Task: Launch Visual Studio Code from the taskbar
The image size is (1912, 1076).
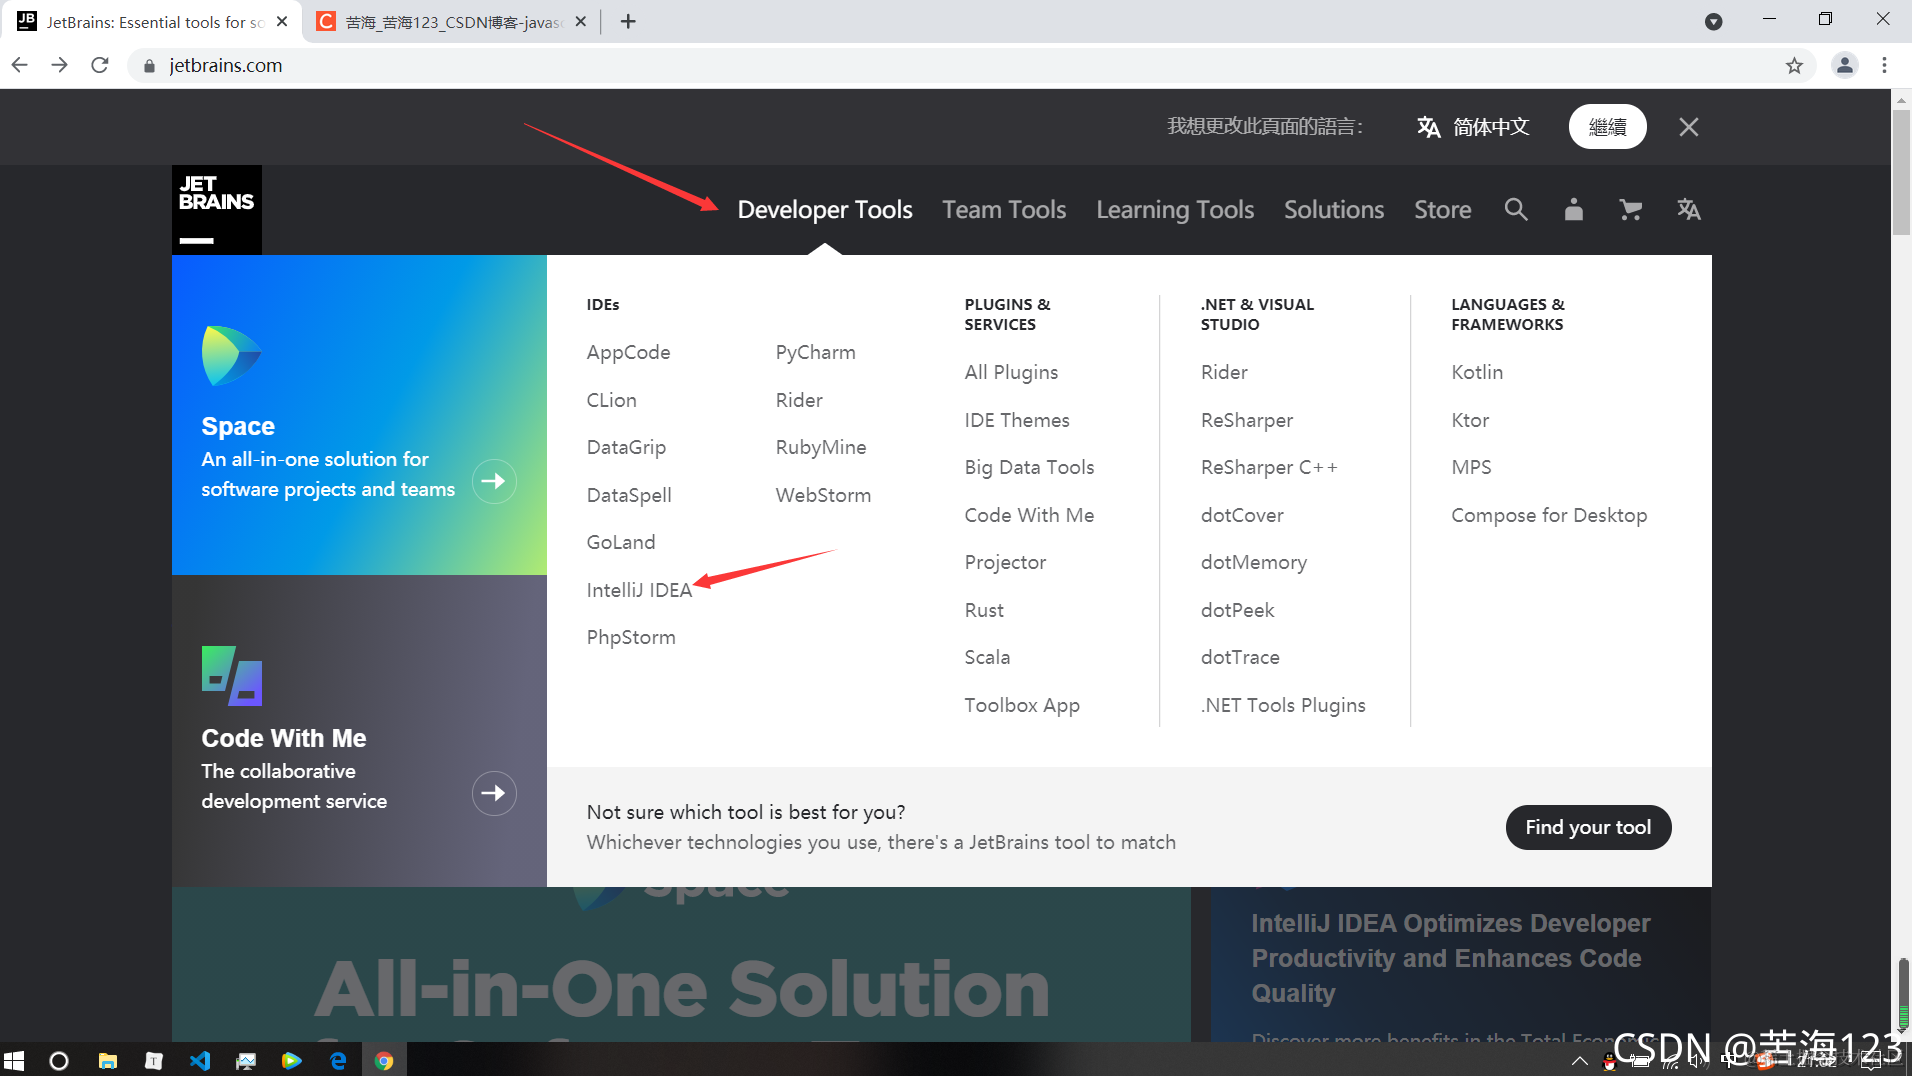Action: click(200, 1061)
